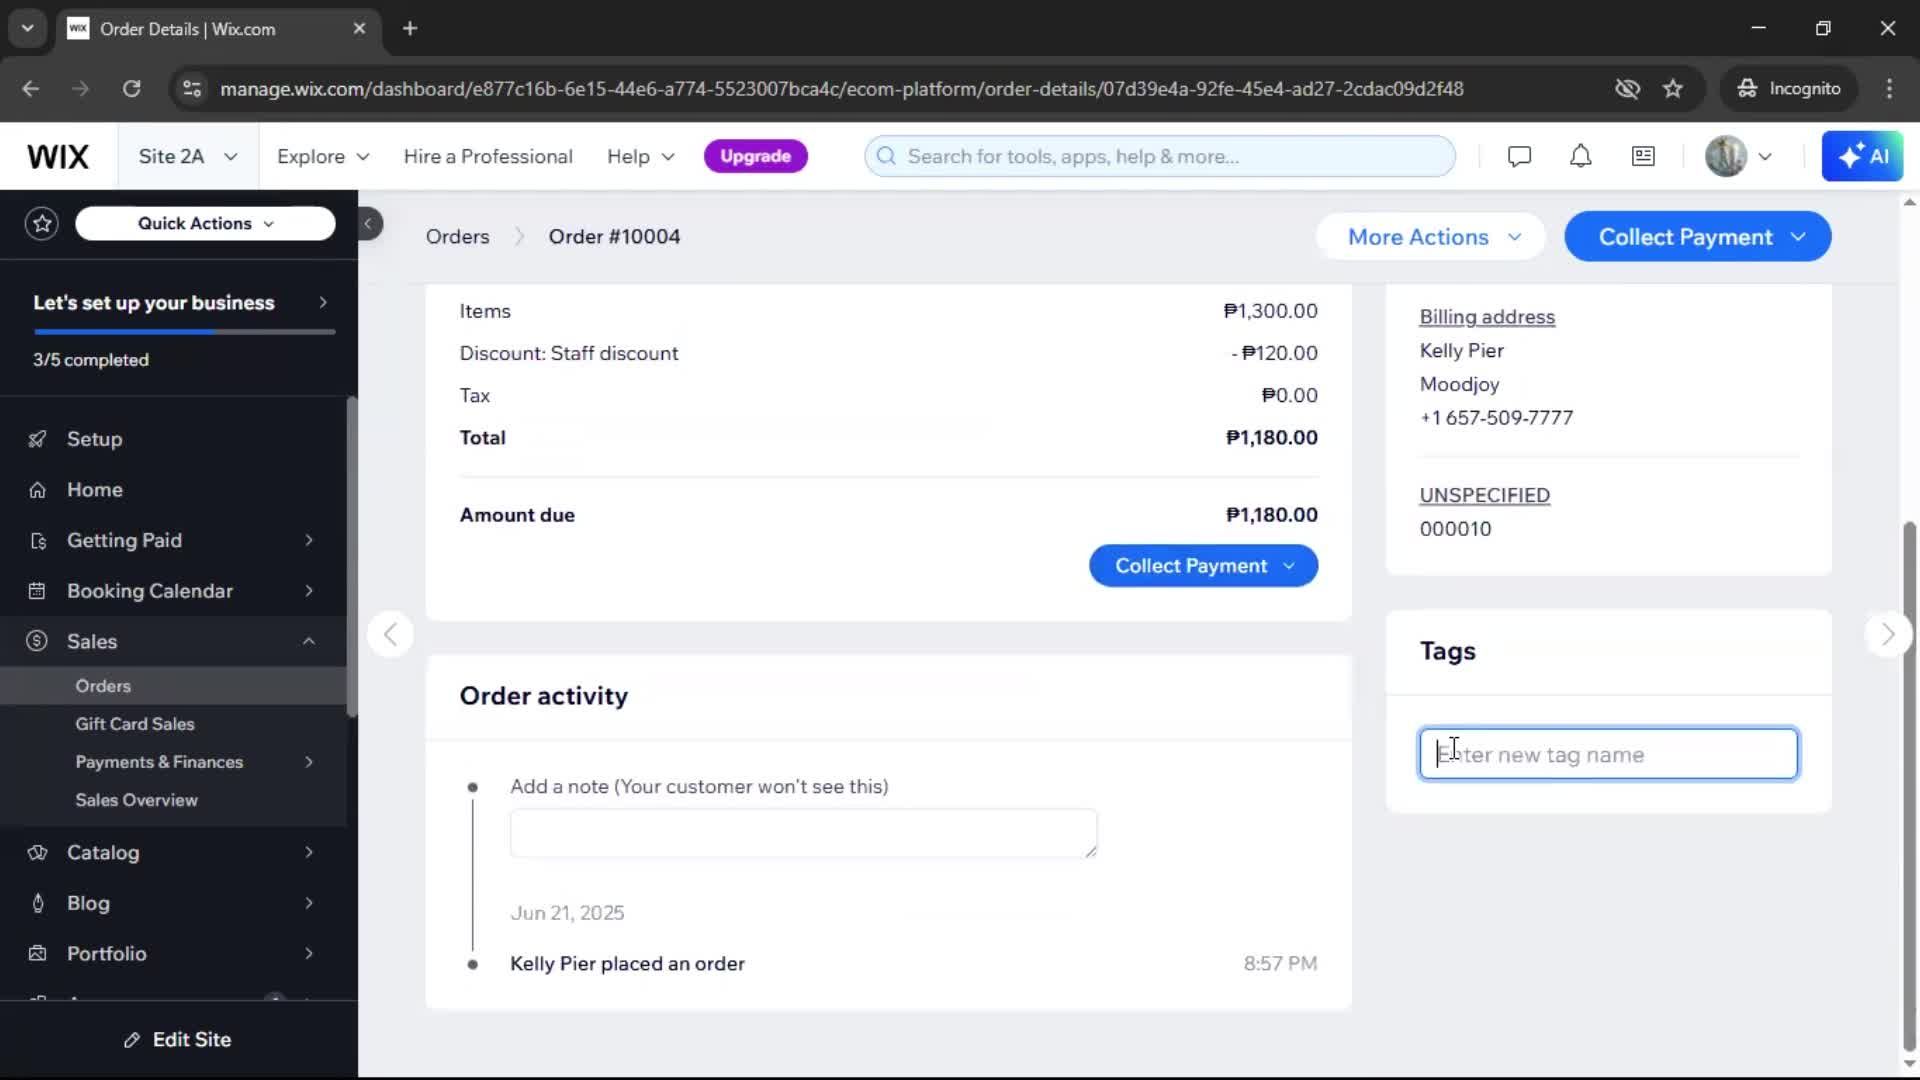Image resolution: width=1920 pixels, height=1080 pixels.
Task: Open a new browser tab
Action: pyautogui.click(x=410, y=29)
